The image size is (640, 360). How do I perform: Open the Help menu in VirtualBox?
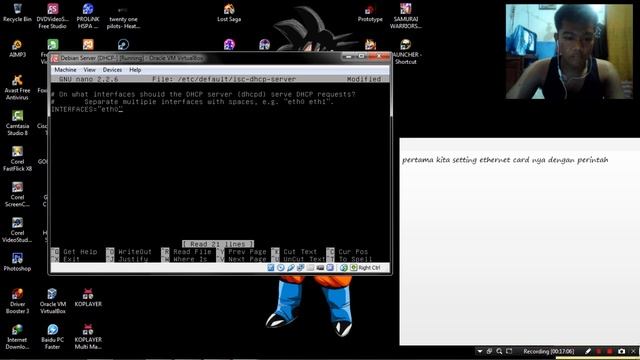pyautogui.click(x=135, y=70)
